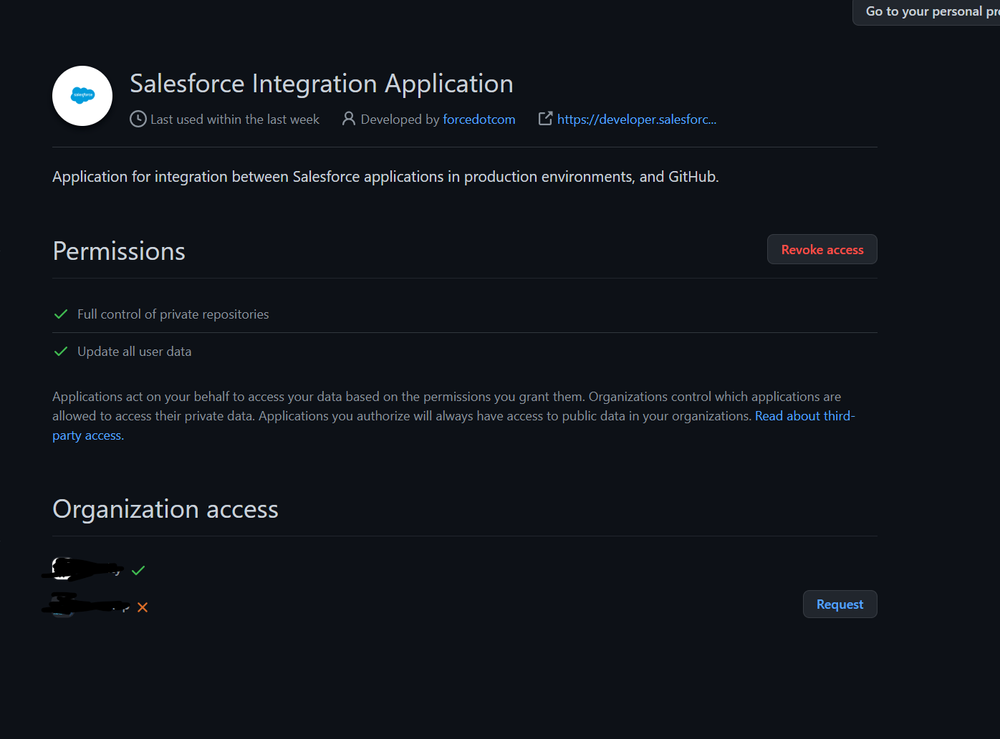The width and height of the screenshot is (1000, 739).
Task: Click the person icon beside Developed by
Action: [x=348, y=119]
